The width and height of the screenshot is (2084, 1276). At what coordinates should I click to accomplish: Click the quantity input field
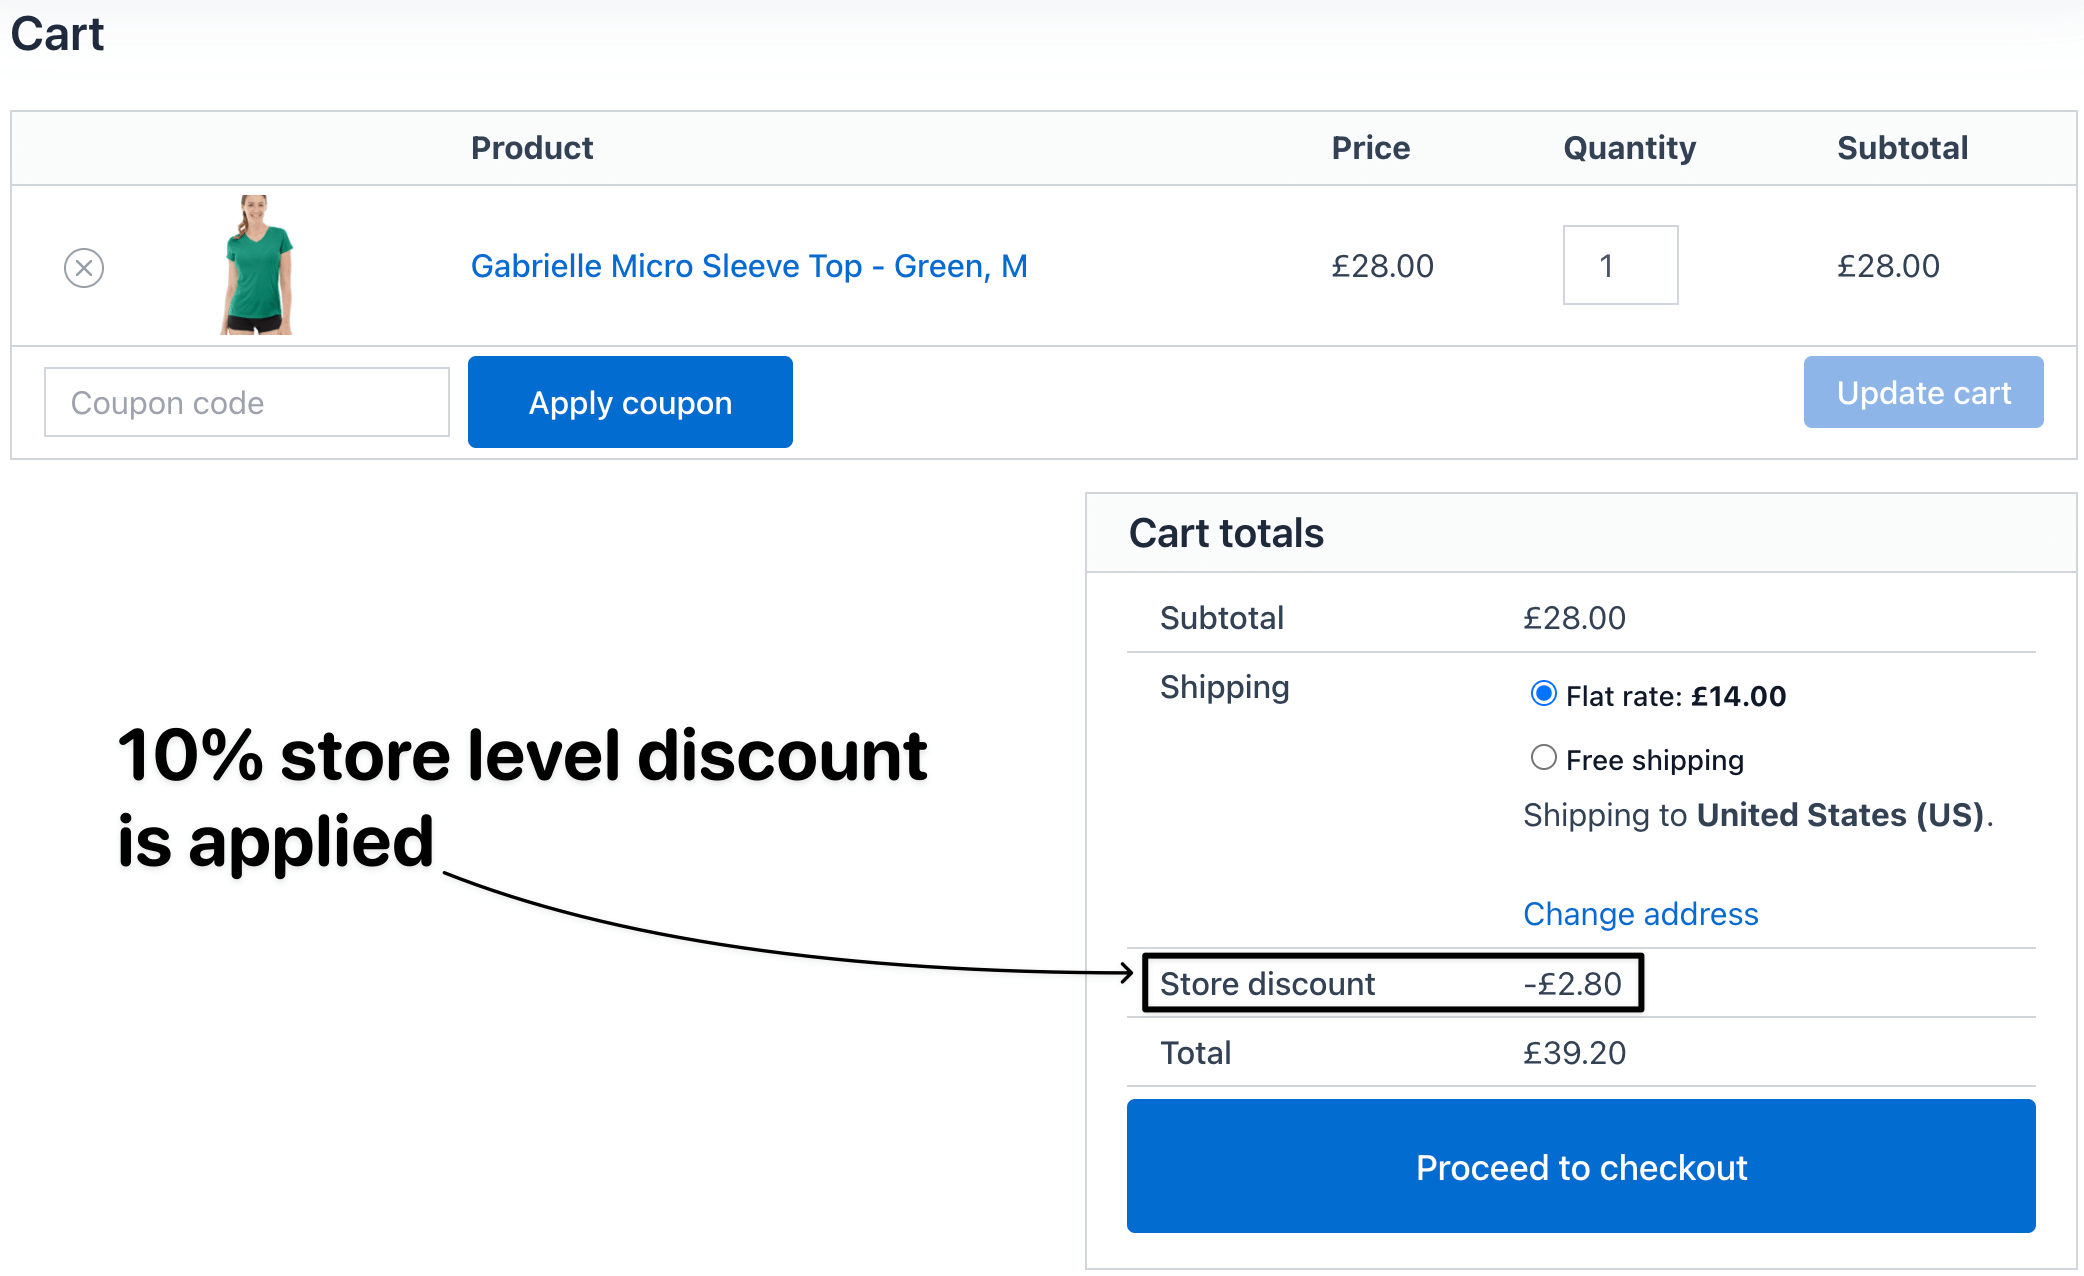pyautogui.click(x=1620, y=265)
